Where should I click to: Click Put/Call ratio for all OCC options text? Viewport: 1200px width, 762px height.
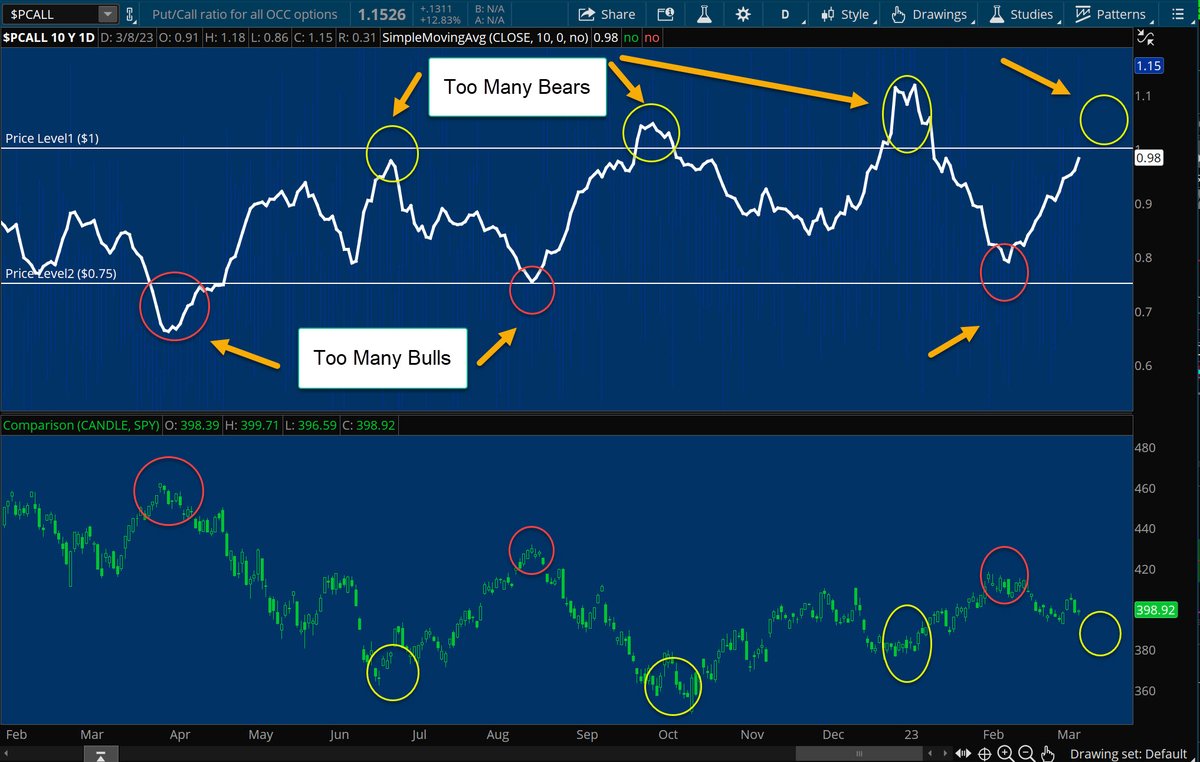[x=245, y=14]
